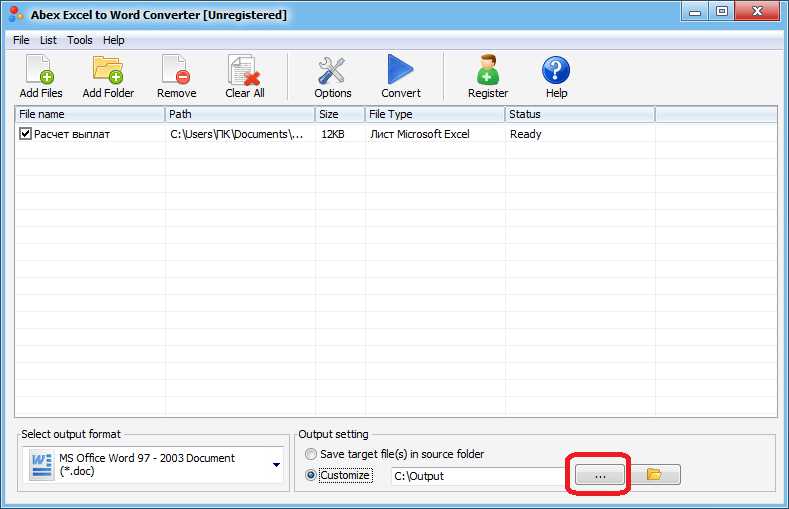
Task: Select the Customize radio button
Action: click(311, 475)
